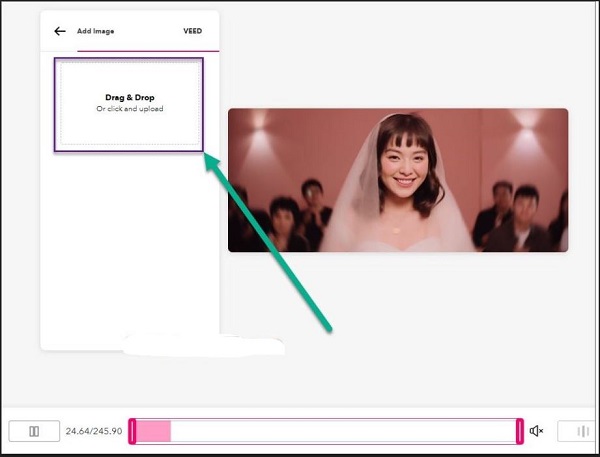600x457 pixels.
Task: Click the gray canvas above the video
Action: [x=400, y=60]
